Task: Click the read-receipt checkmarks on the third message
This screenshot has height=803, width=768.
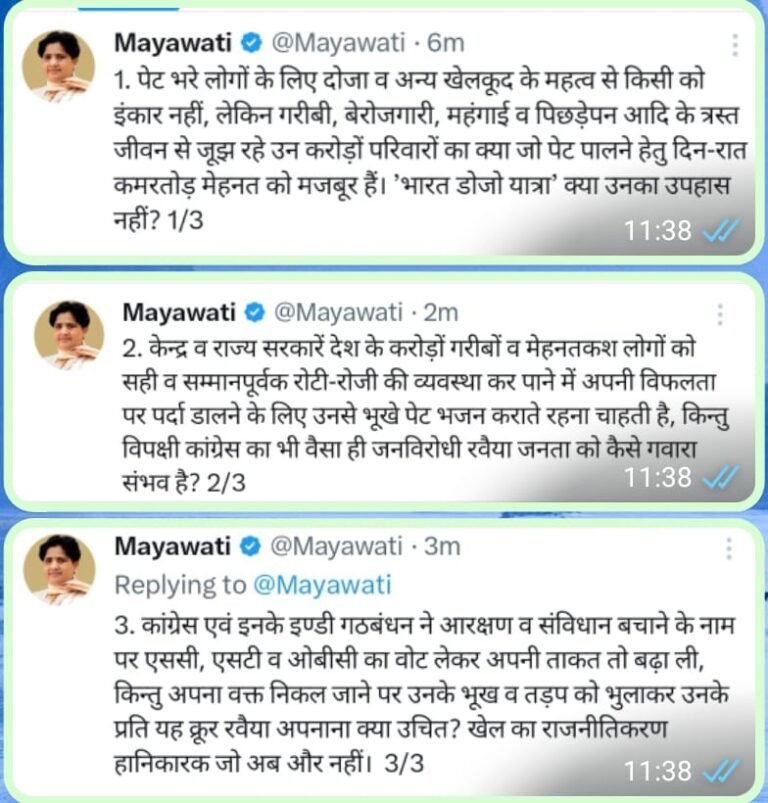Action: pyautogui.click(x=721, y=771)
